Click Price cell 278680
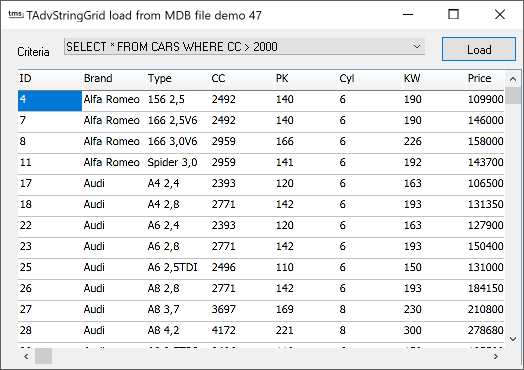Viewport: 524px width, 370px height. [485, 332]
